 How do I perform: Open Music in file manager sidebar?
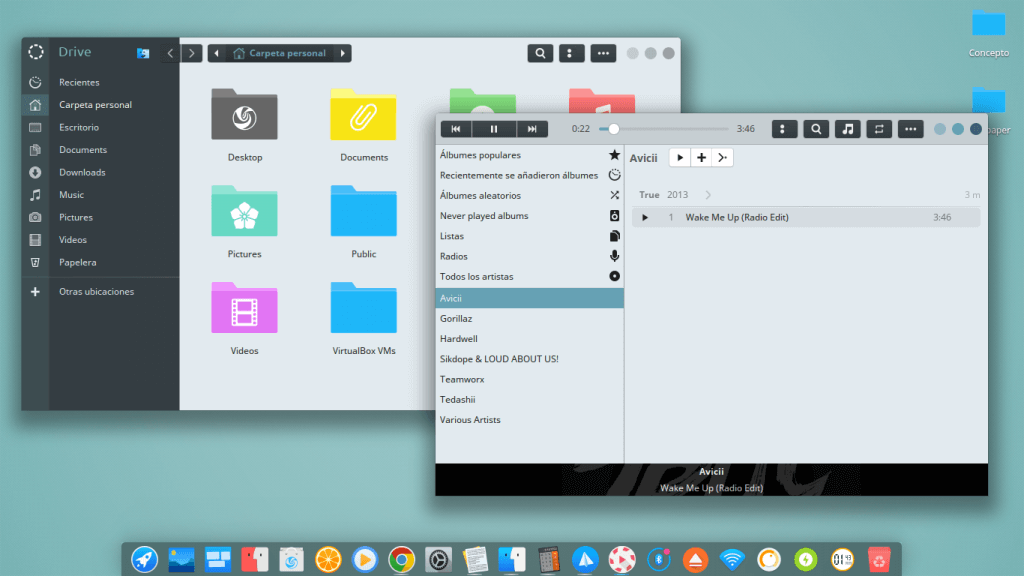101,195
